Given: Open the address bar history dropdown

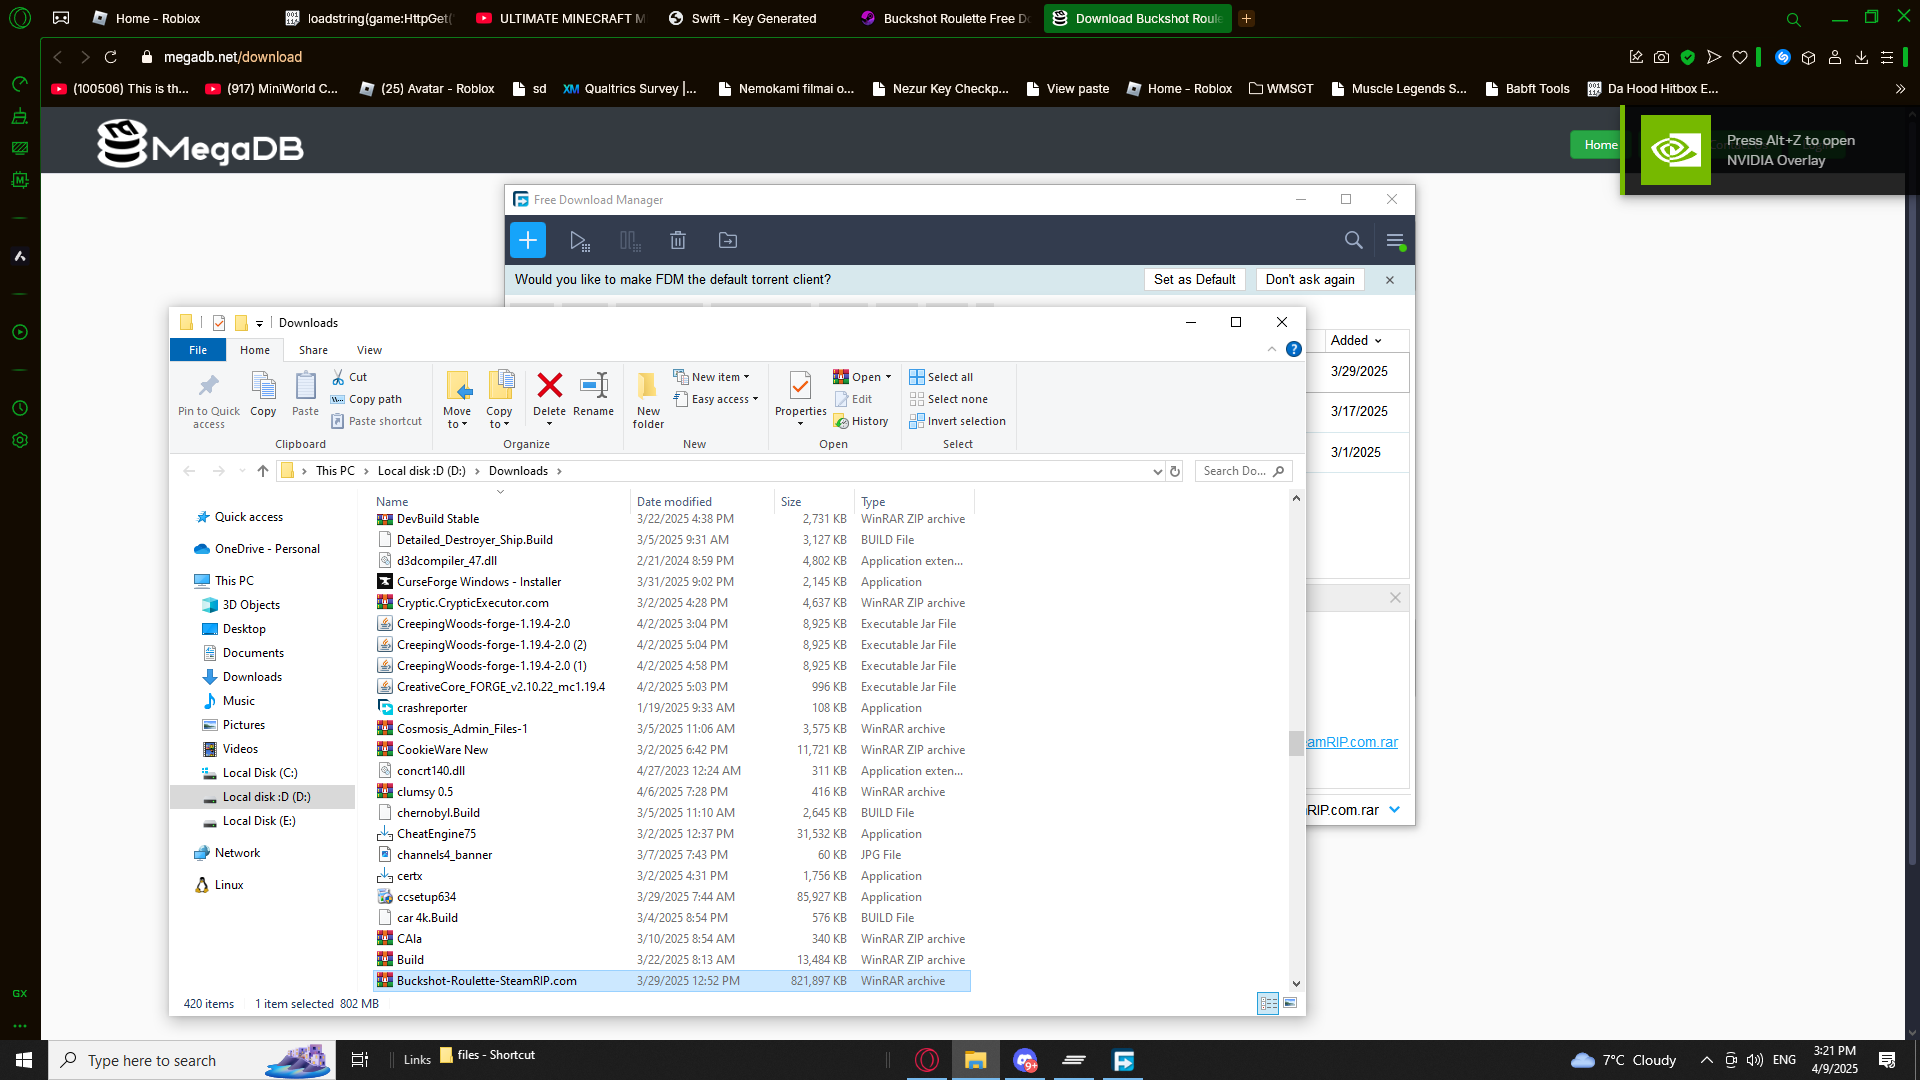Looking at the screenshot, I should point(1157,471).
